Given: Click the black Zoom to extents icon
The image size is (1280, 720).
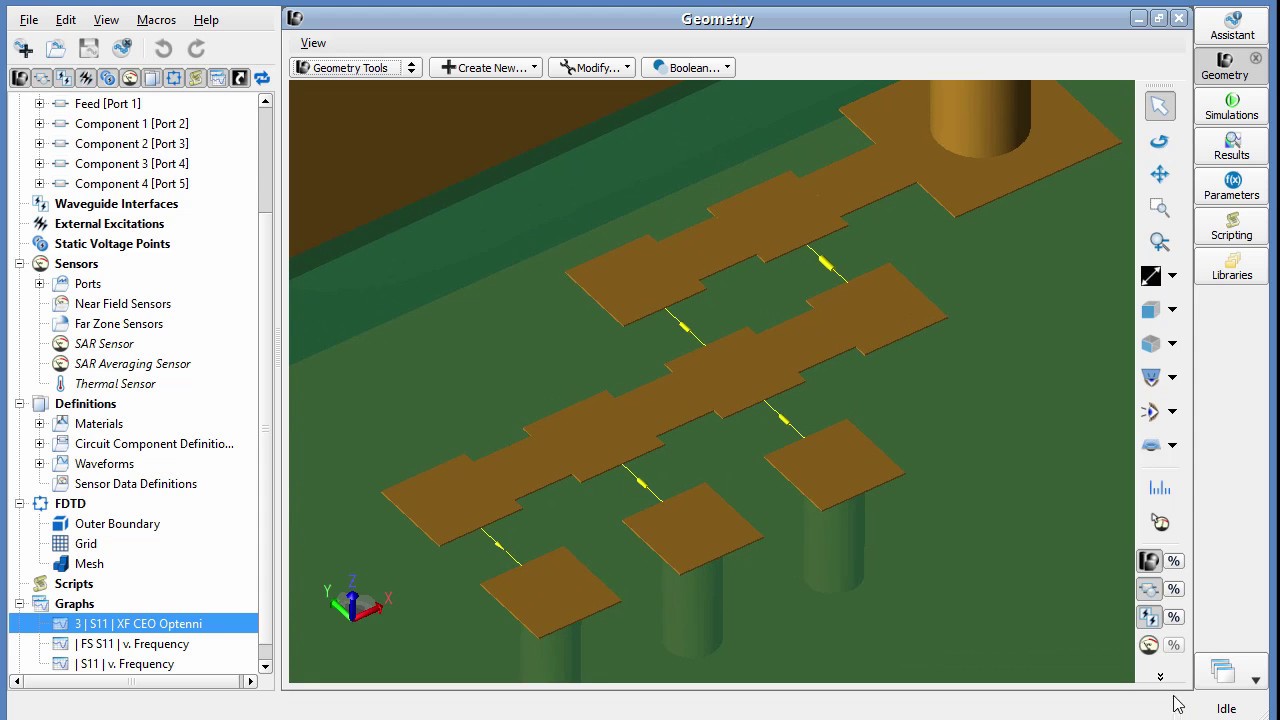Looking at the screenshot, I should coord(1151,276).
